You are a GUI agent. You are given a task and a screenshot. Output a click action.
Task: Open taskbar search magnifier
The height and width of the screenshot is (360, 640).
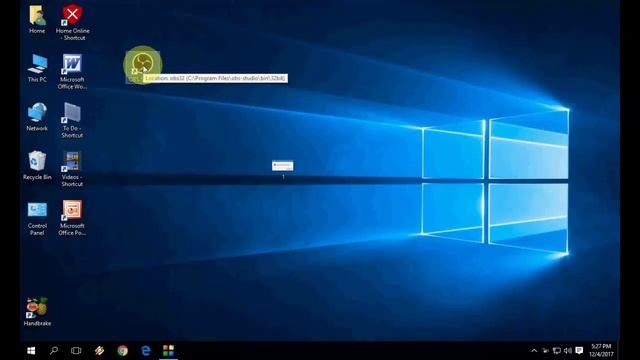coord(53,351)
